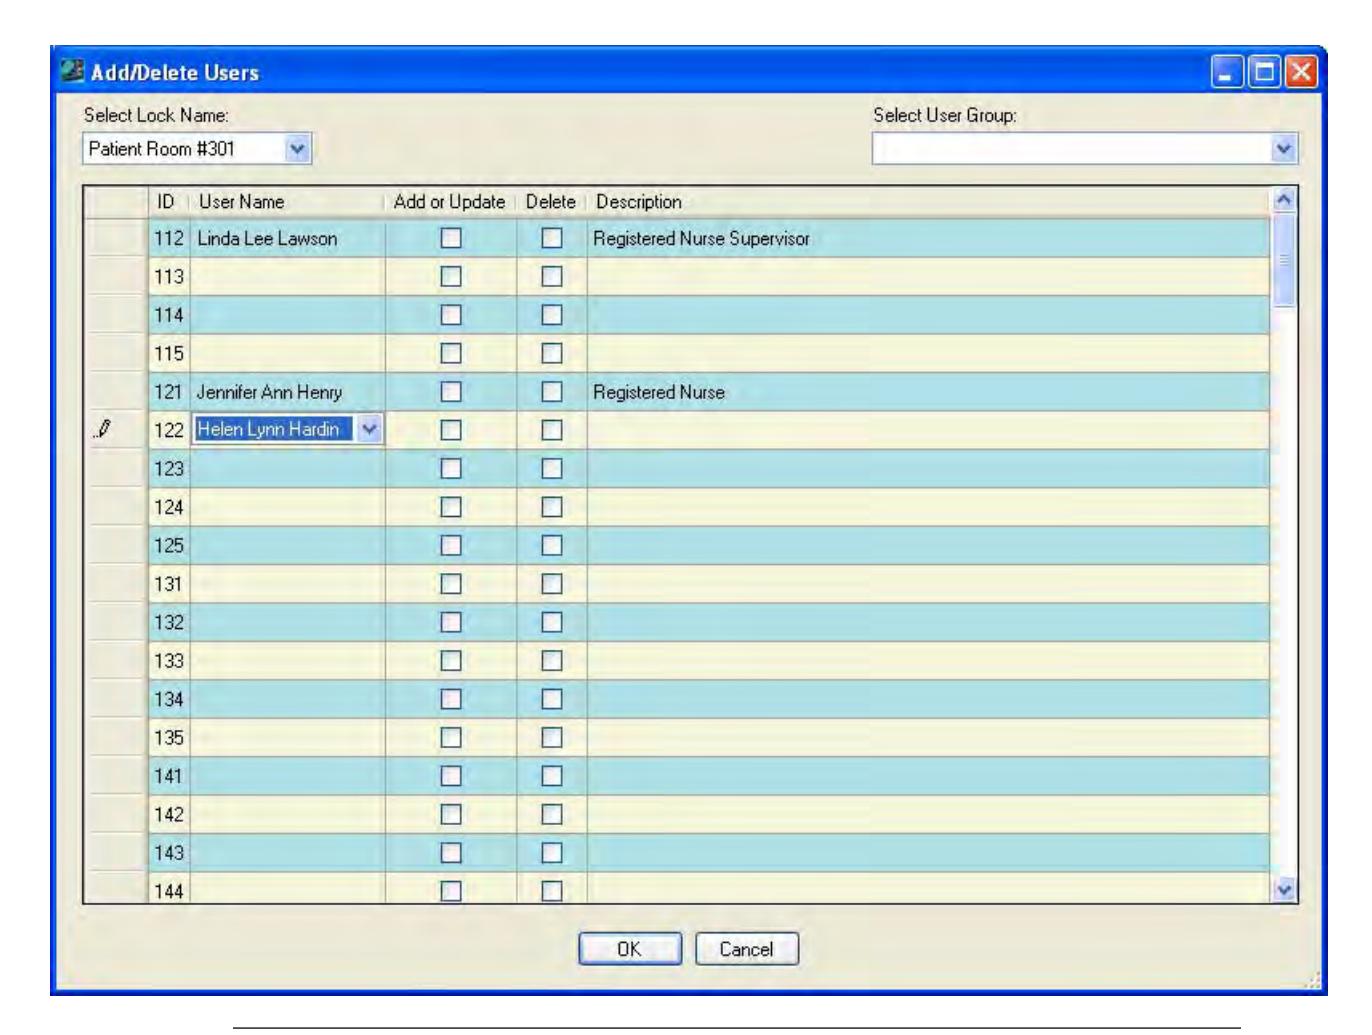Viewport: 1372px width, 1035px height.
Task: Click the OK button
Action: tap(629, 949)
